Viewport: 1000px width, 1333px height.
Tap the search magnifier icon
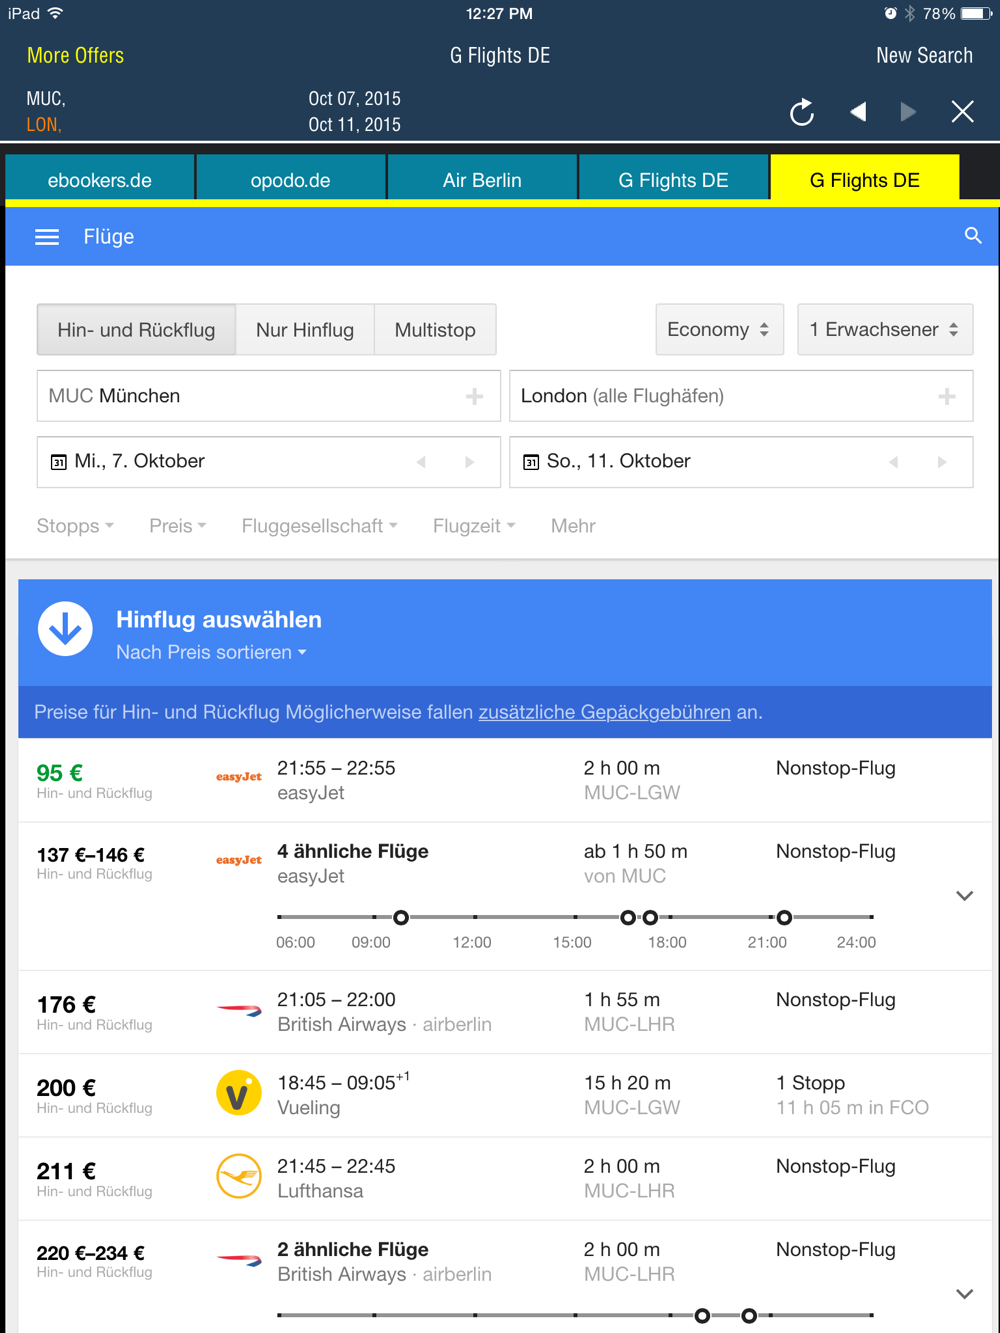(973, 236)
